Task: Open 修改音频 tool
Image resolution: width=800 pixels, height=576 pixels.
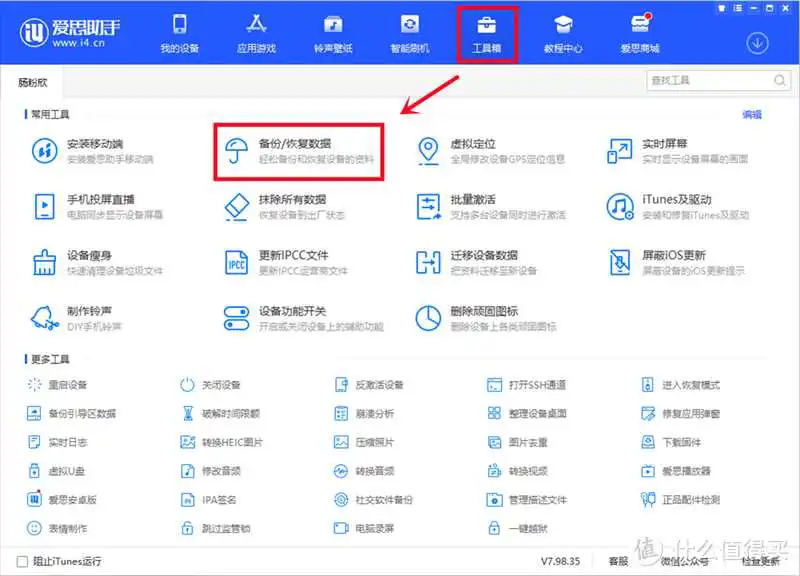Action: point(210,471)
